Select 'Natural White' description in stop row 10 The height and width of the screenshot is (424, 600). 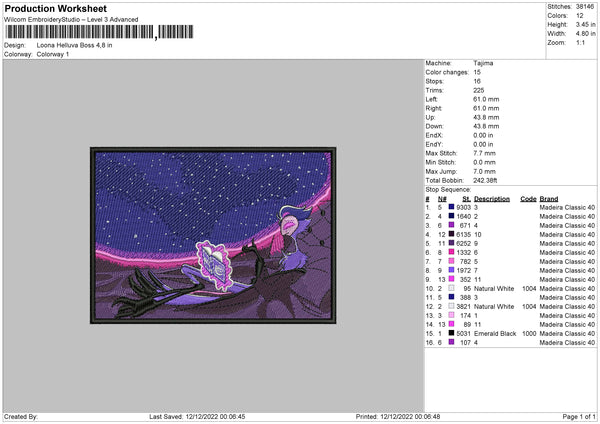(494, 289)
